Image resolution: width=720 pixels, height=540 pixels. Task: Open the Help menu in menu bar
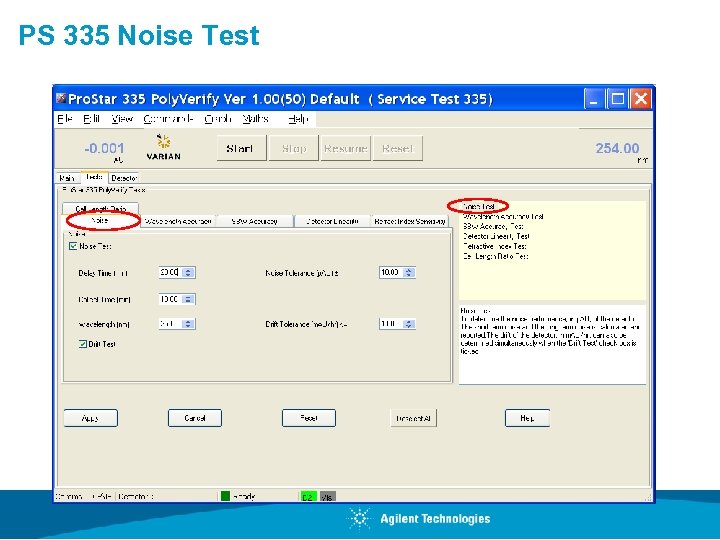pos(298,119)
